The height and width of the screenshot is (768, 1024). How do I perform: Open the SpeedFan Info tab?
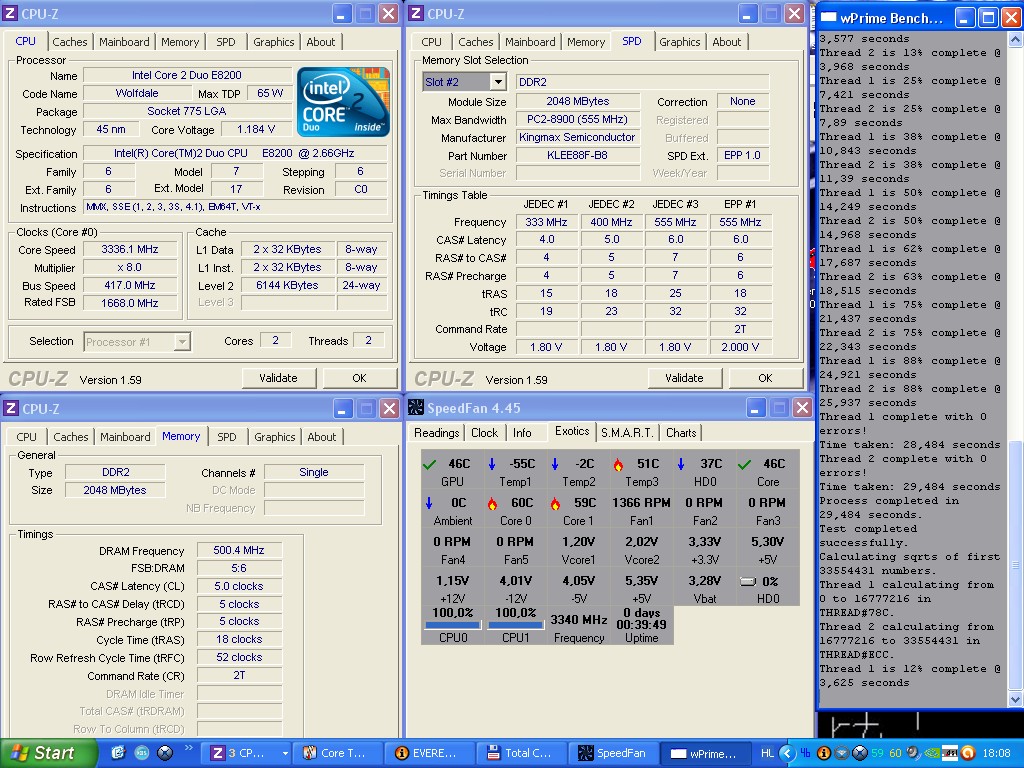tap(522, 432)
